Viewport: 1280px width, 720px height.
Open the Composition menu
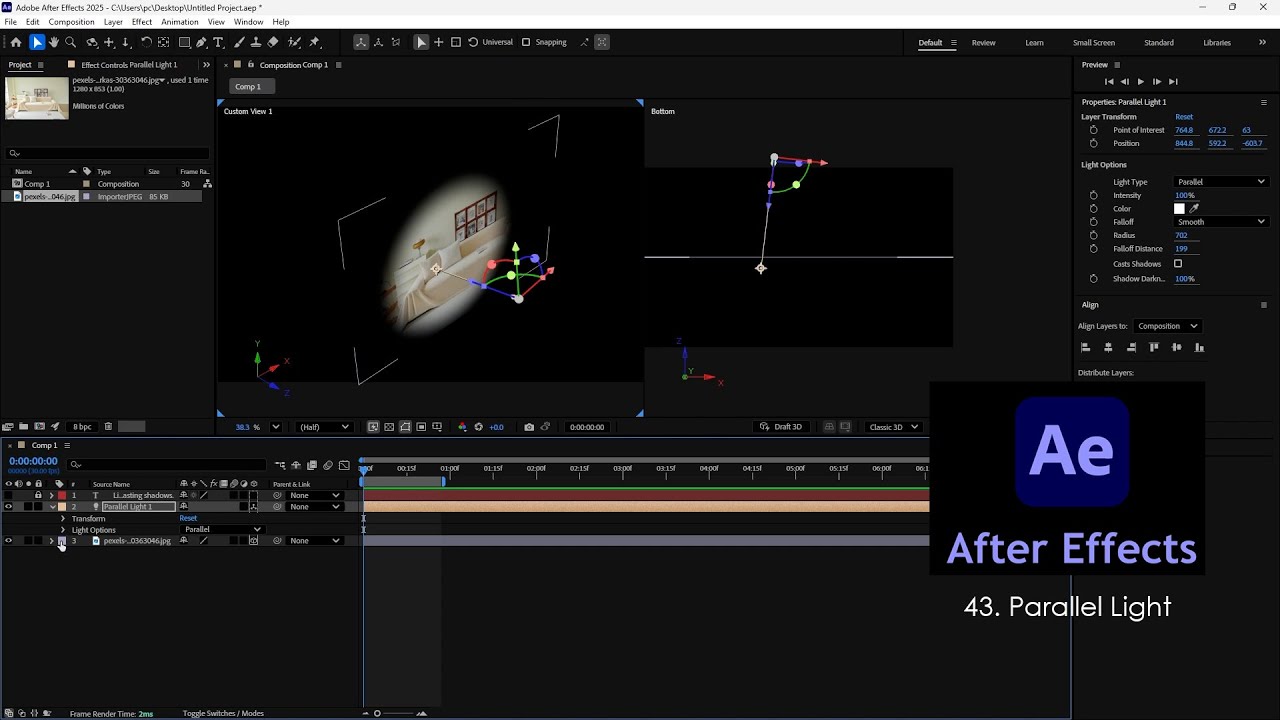pos(71,22)
